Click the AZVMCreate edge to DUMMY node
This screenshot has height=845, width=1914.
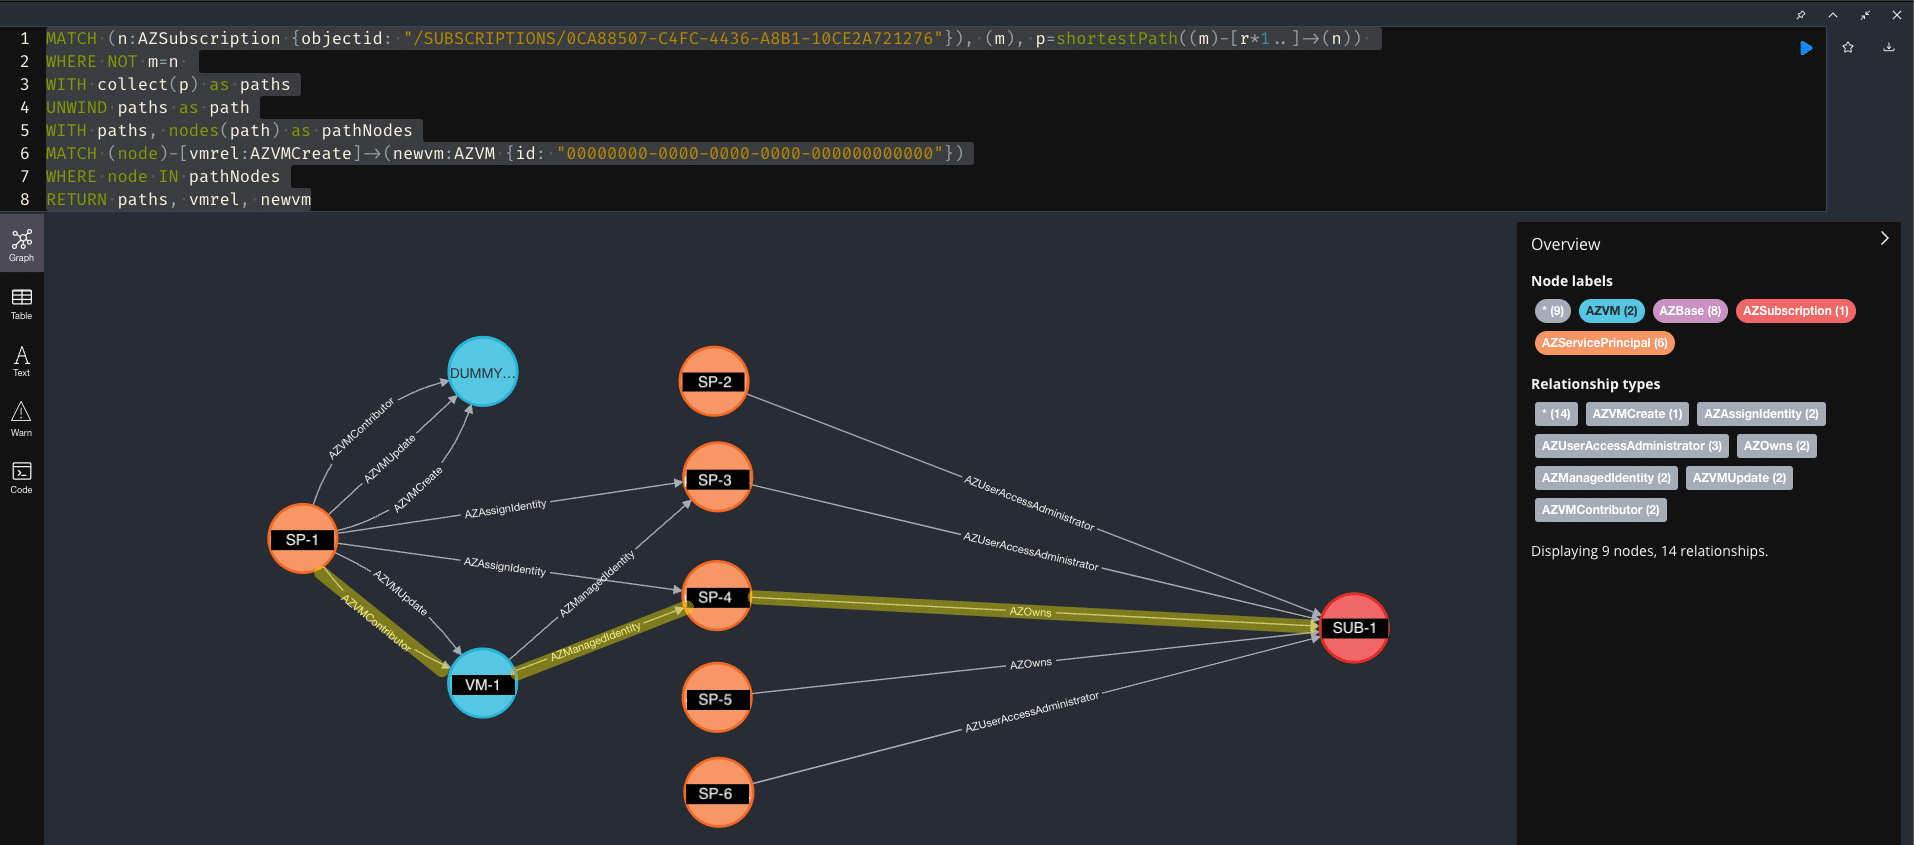click(417, 490)
